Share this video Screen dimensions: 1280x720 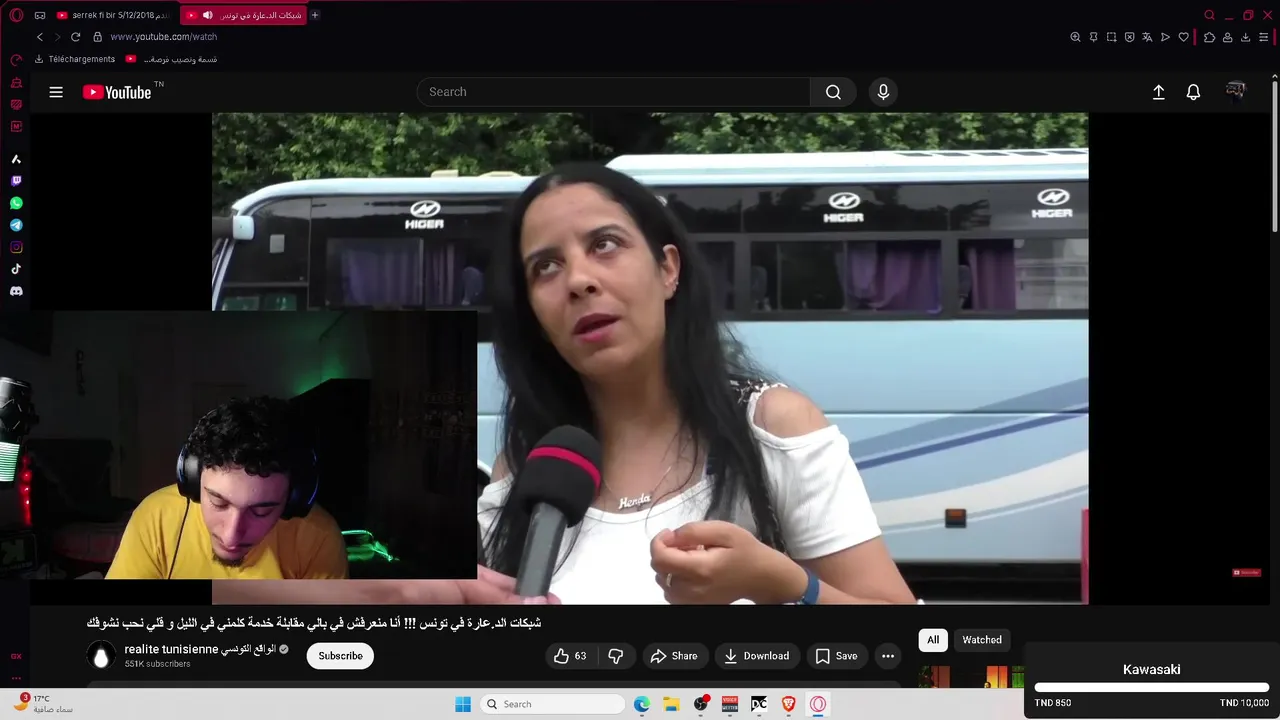tap(675, 656)
